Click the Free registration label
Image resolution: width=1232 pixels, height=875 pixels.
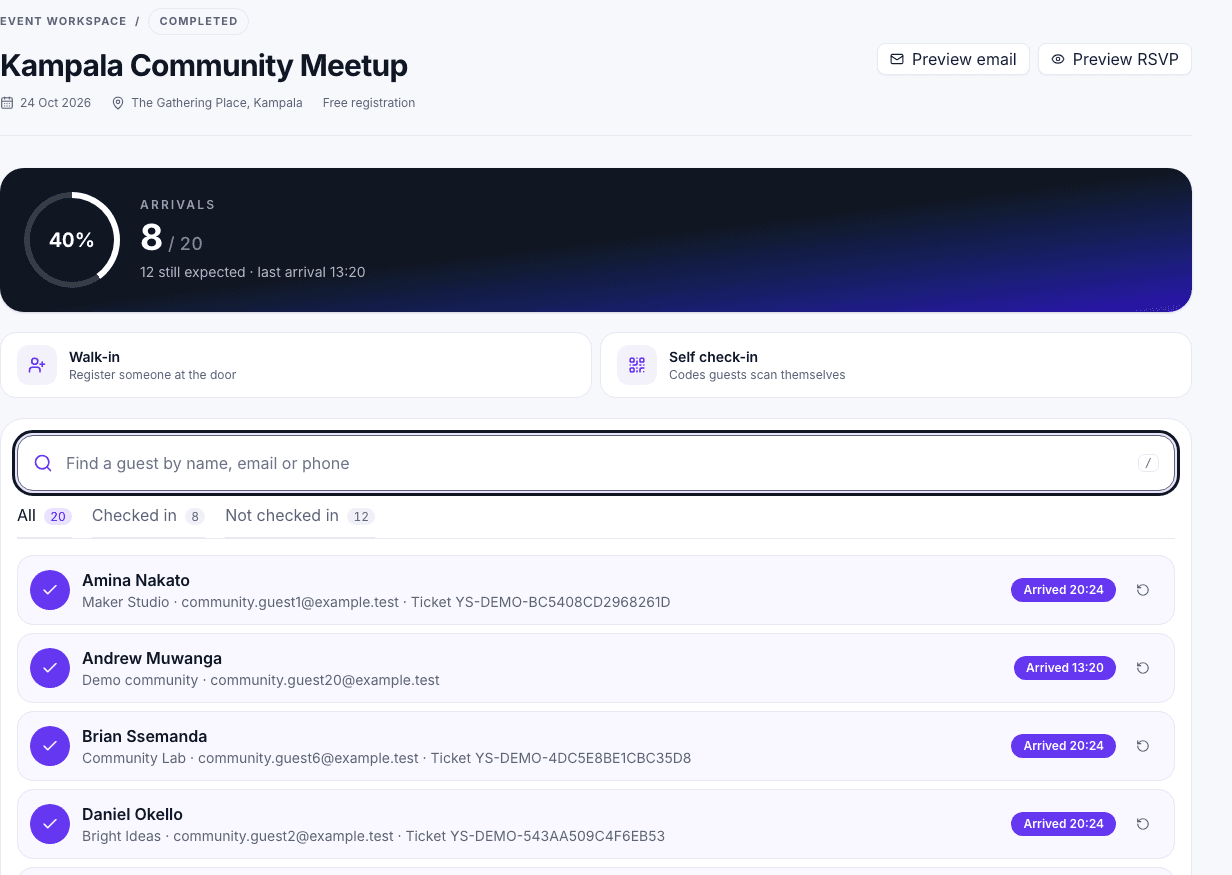(369, 103)
